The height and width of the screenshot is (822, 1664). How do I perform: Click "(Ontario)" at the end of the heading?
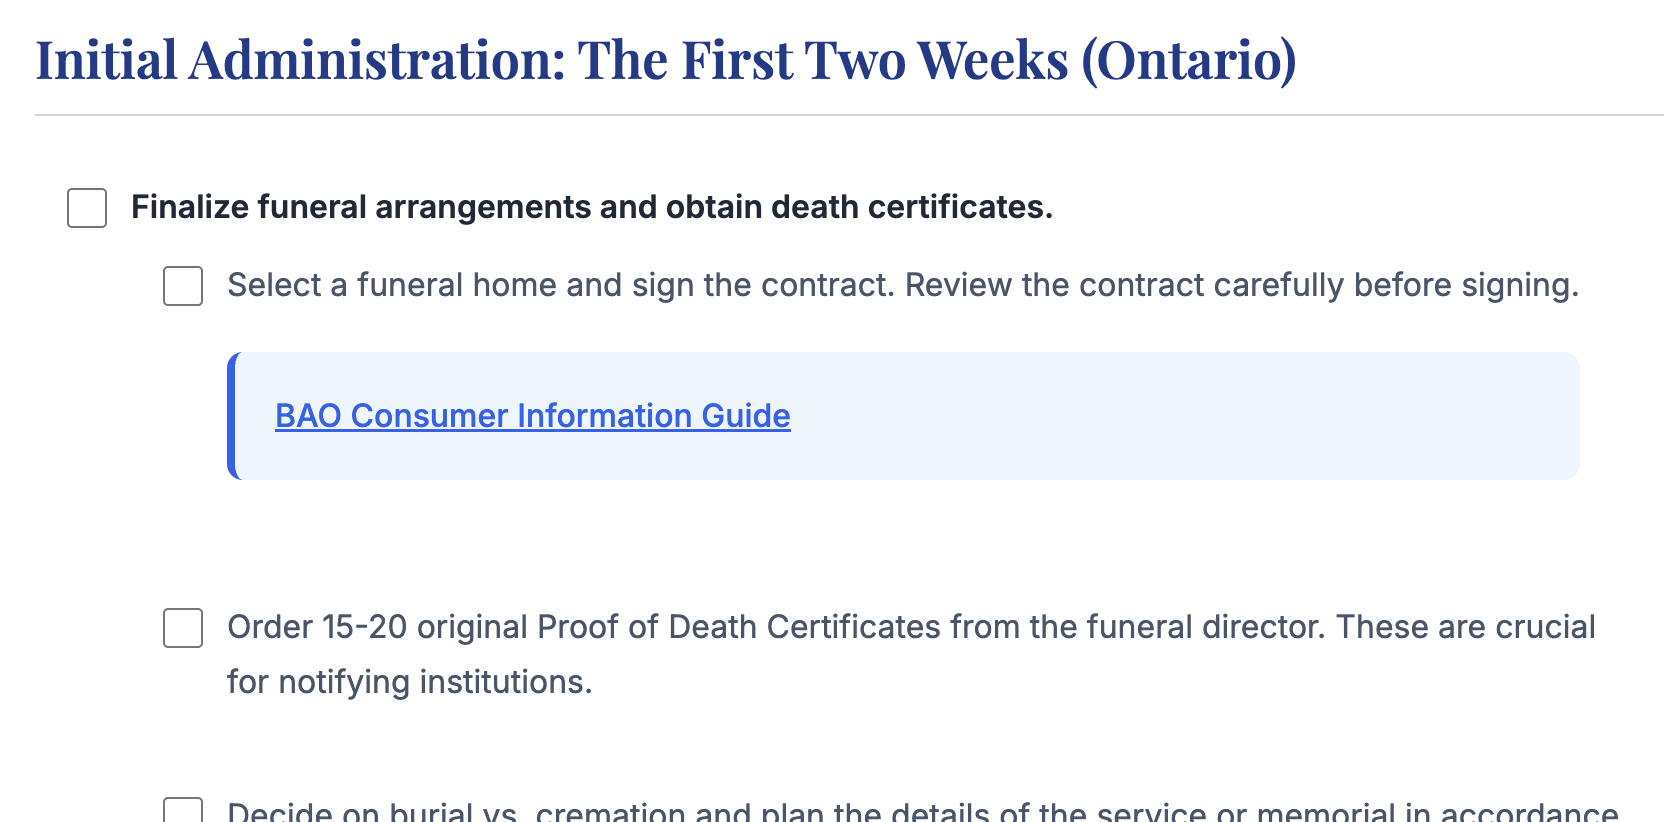[x=1188, y=60]
